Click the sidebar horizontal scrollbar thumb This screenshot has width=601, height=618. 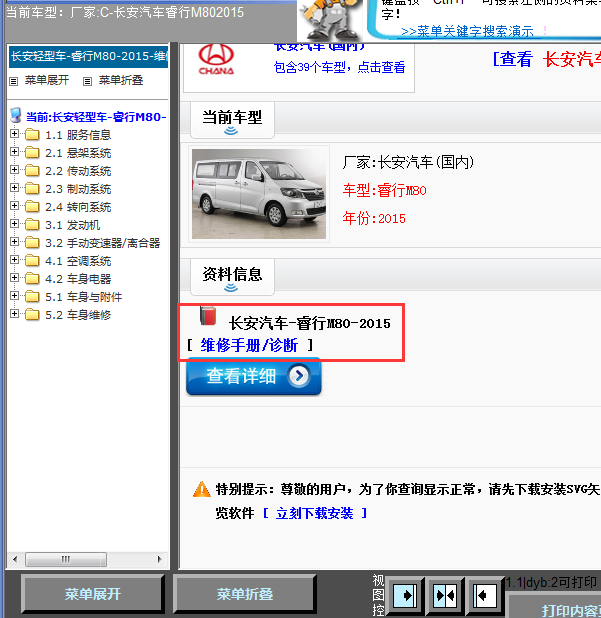66,559
